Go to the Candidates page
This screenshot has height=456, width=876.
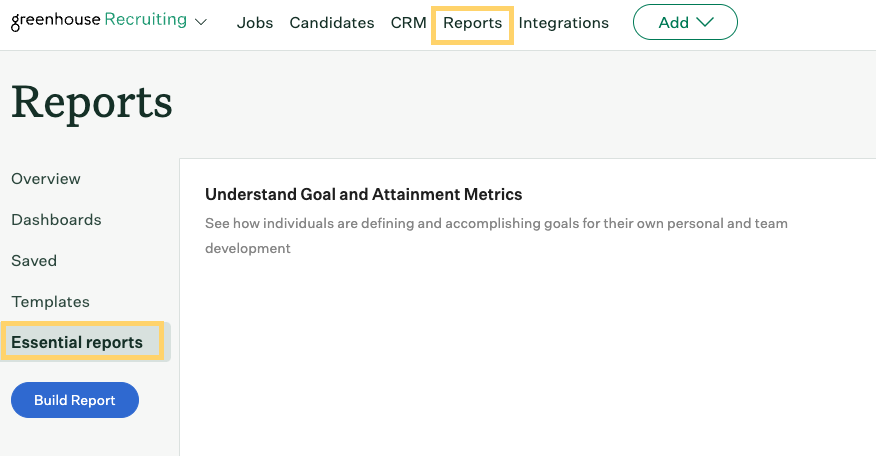pyautogui.click(x=332, y=23)
